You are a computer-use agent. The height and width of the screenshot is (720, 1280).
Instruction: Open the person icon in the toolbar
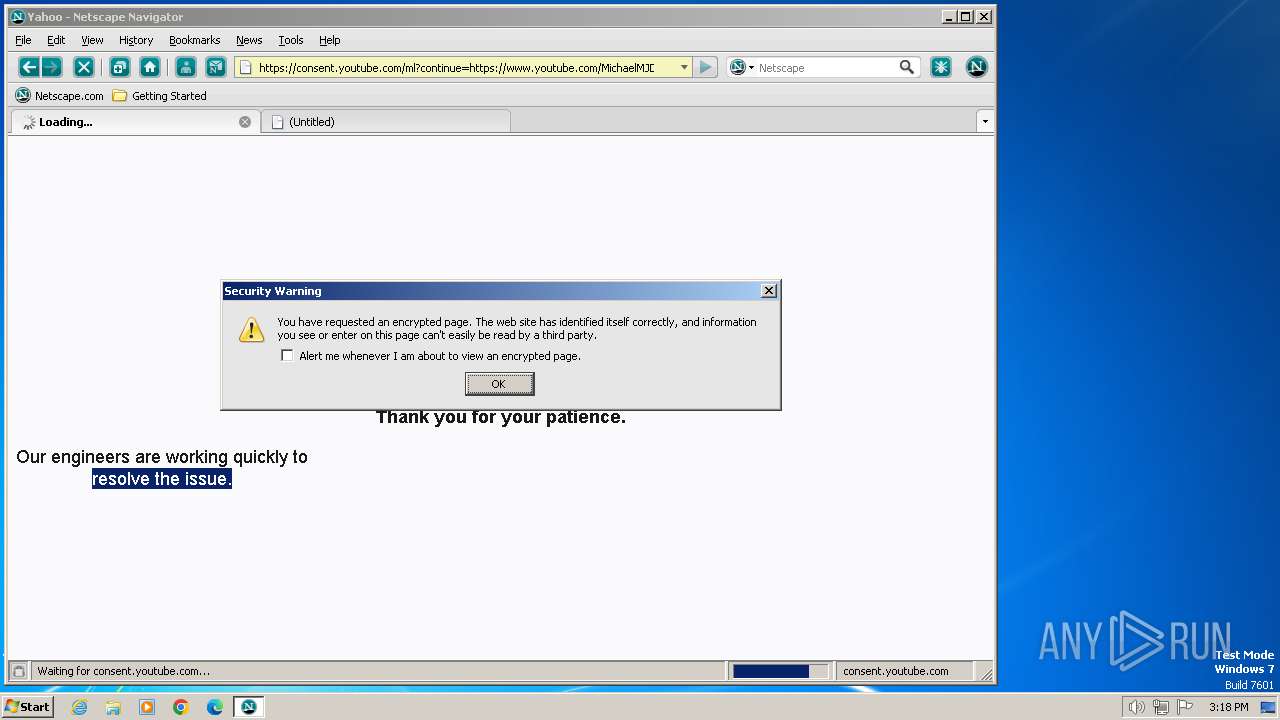pos(185,67)
